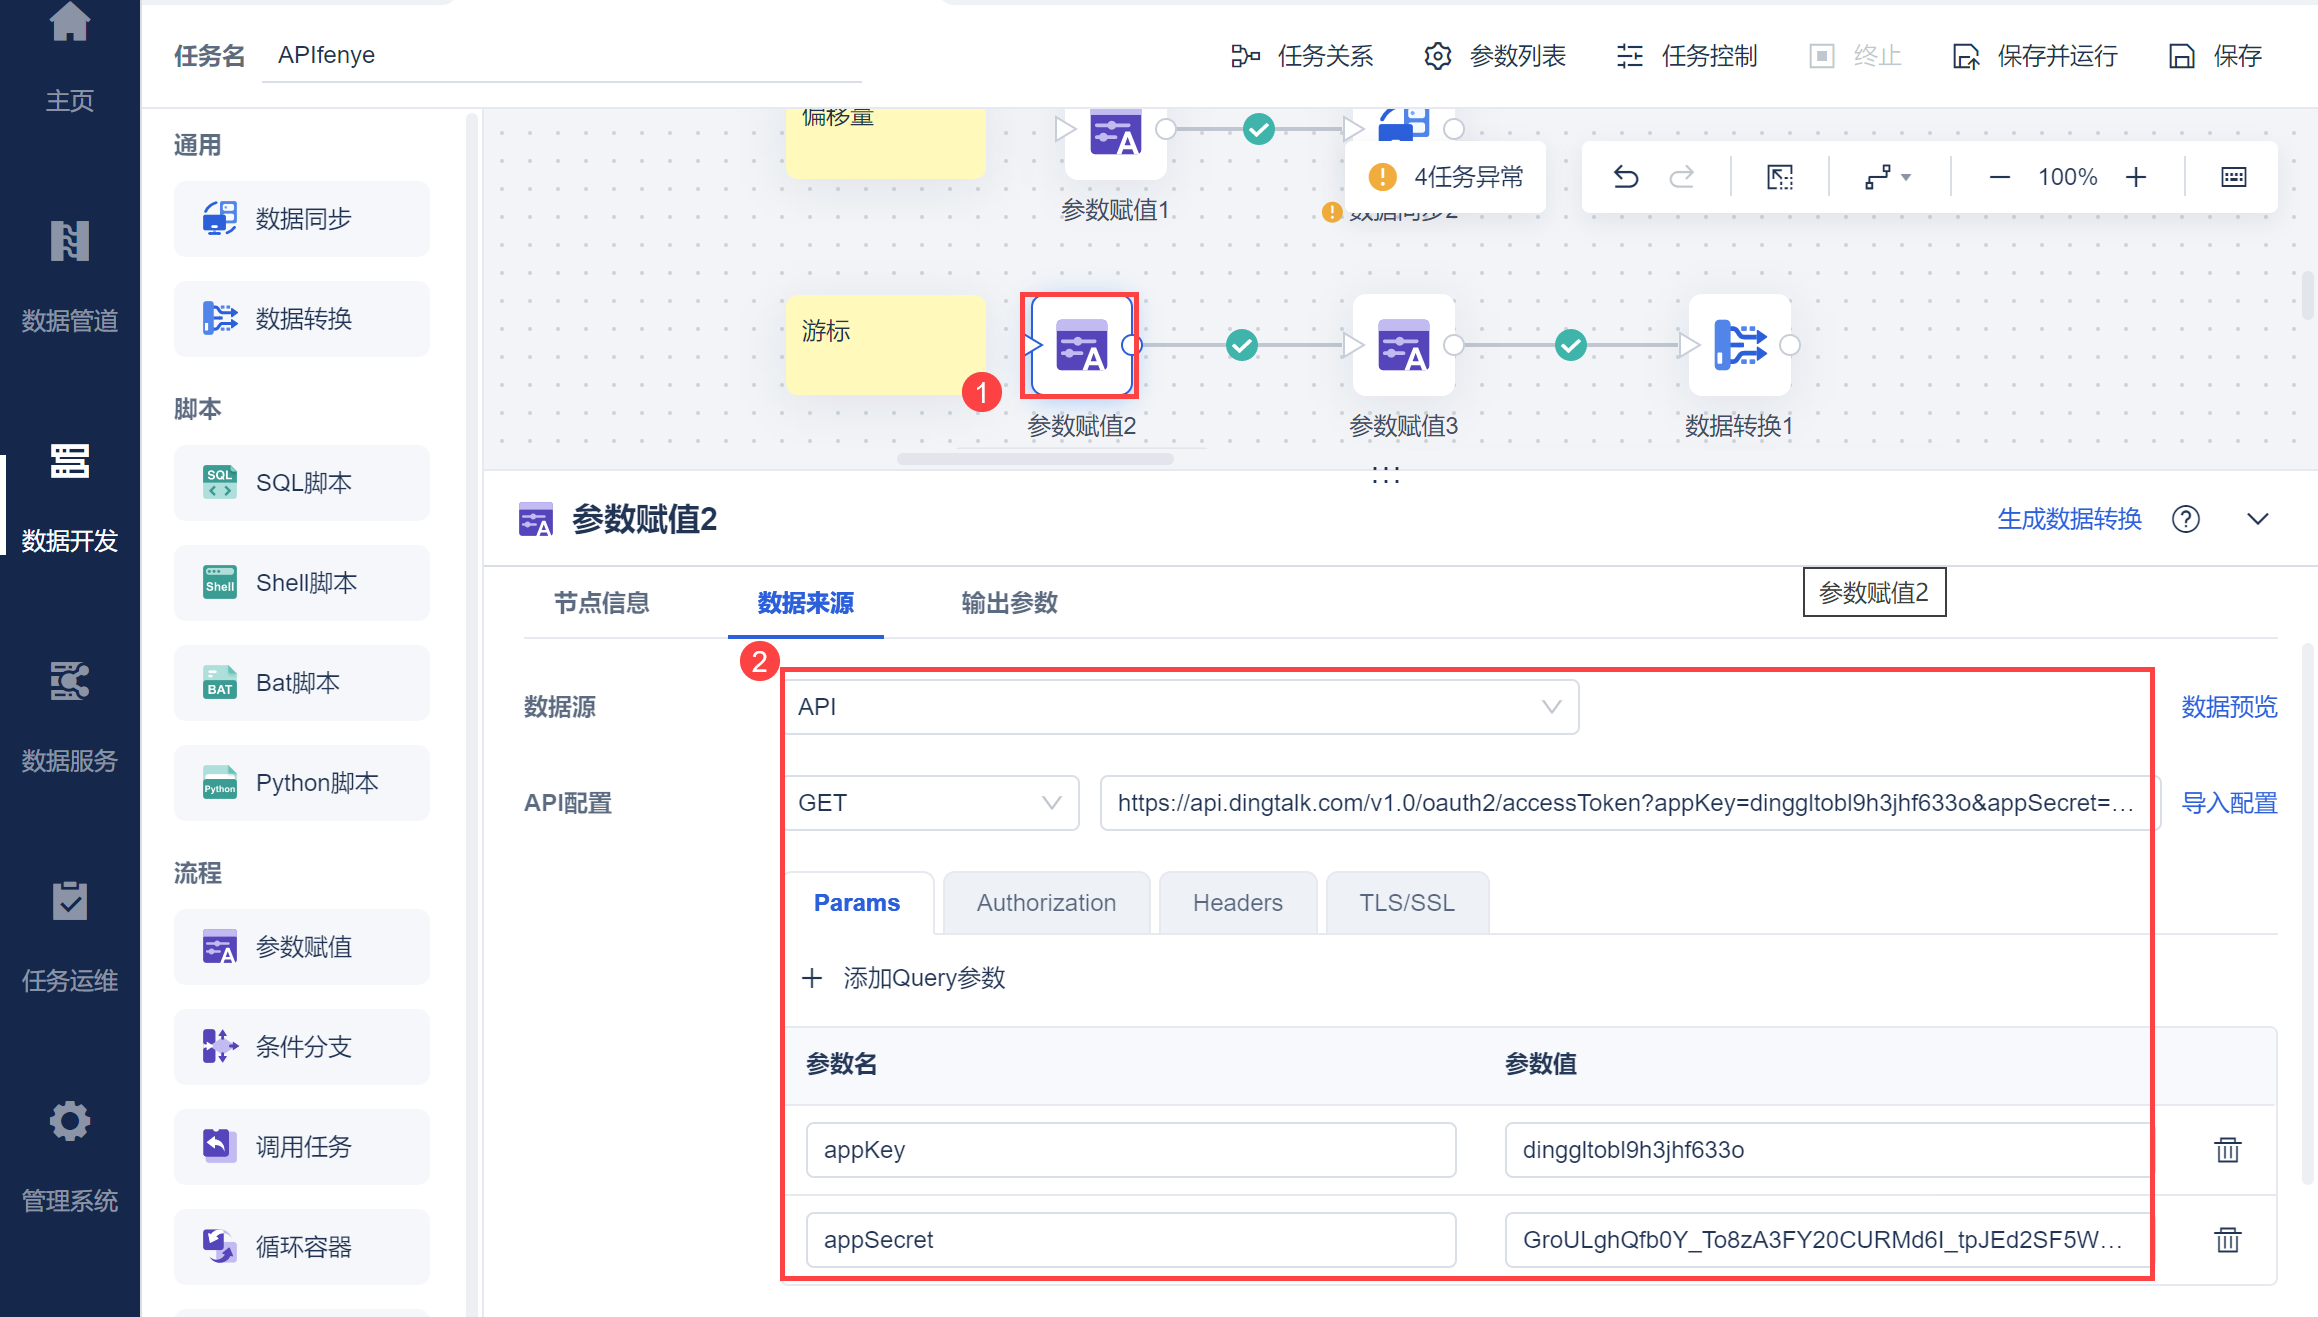Click the 数据预览 link

click(2228, 707)
